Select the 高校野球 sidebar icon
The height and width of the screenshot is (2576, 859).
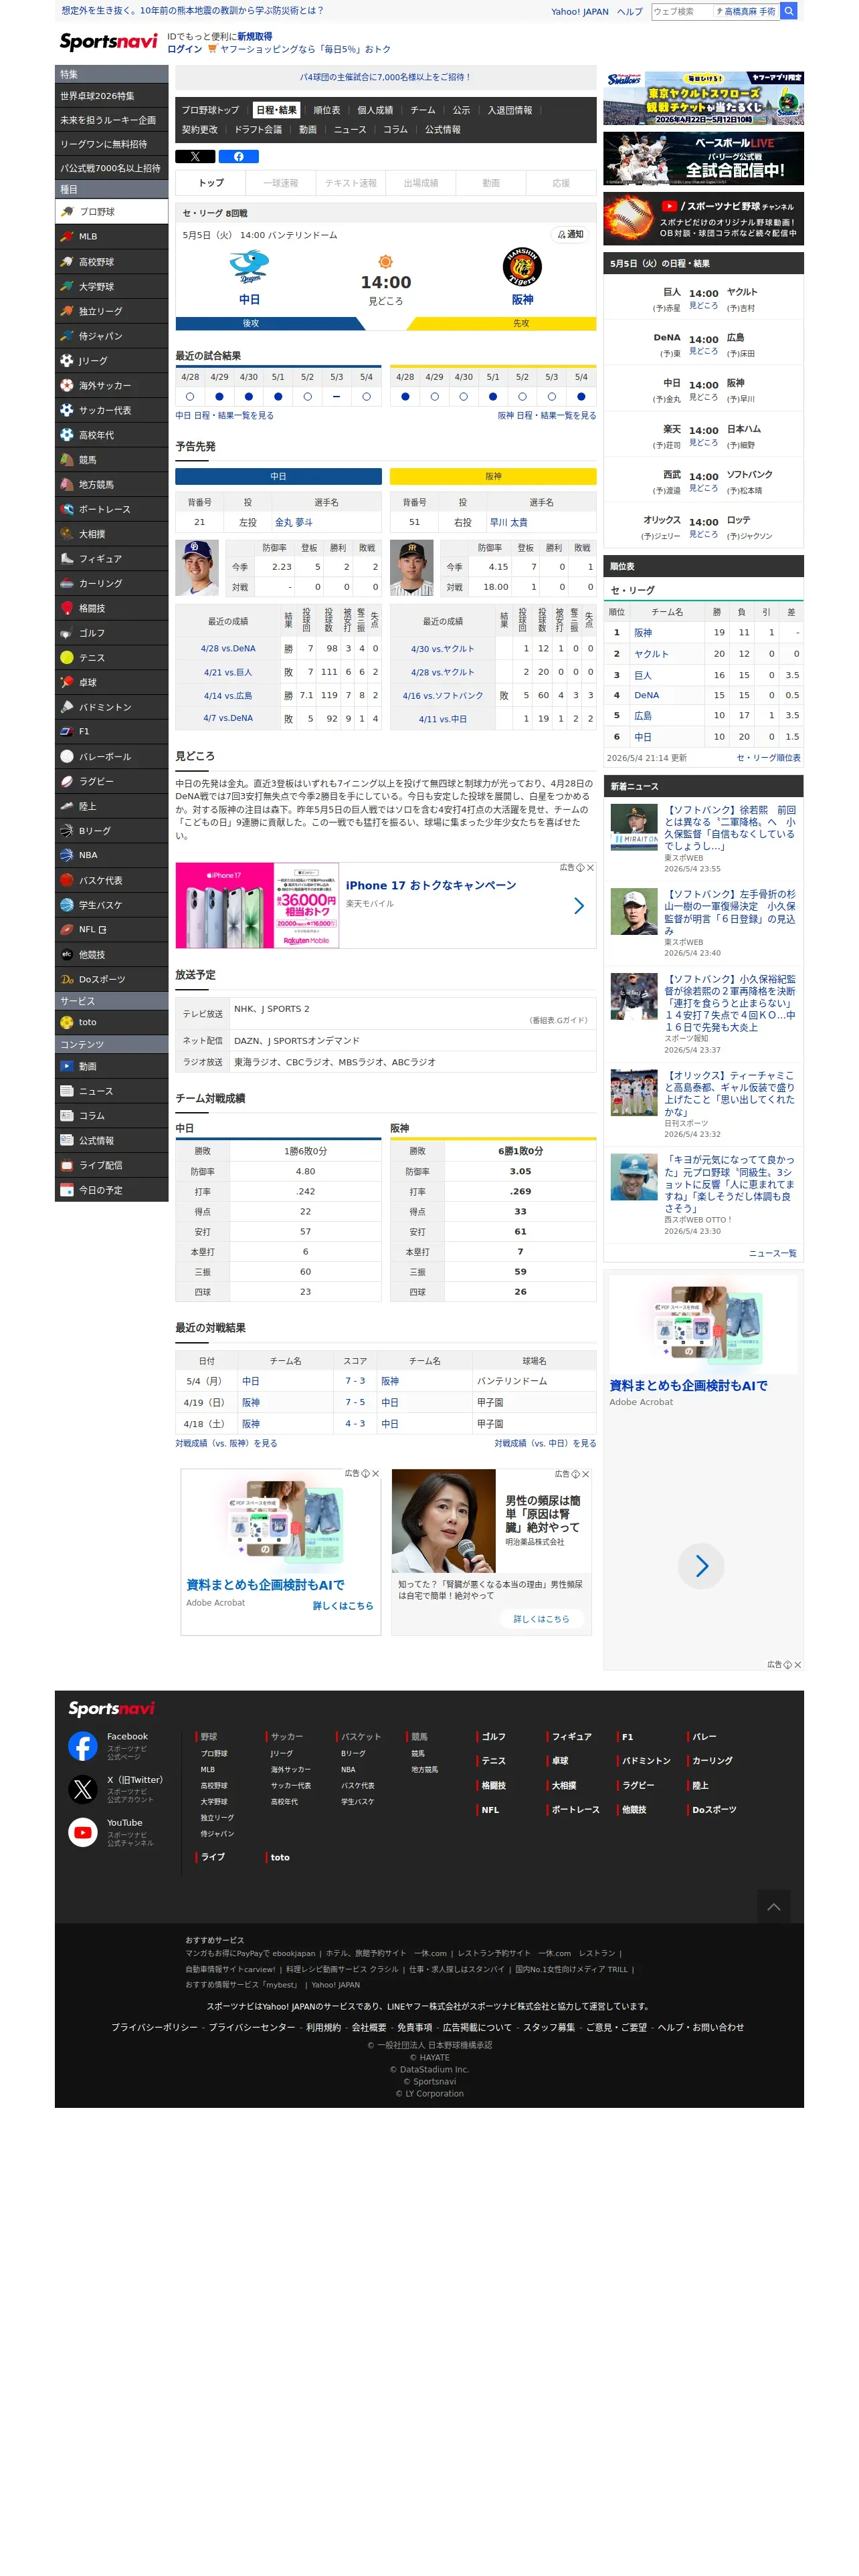[67, 262]
